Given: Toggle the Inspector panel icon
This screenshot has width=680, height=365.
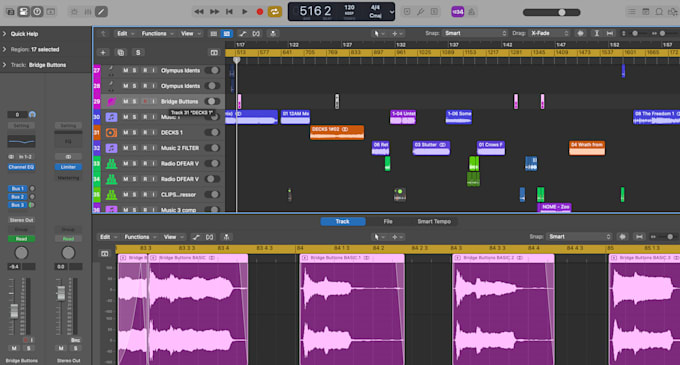Looking at the screenshot, I should [23, 12].
